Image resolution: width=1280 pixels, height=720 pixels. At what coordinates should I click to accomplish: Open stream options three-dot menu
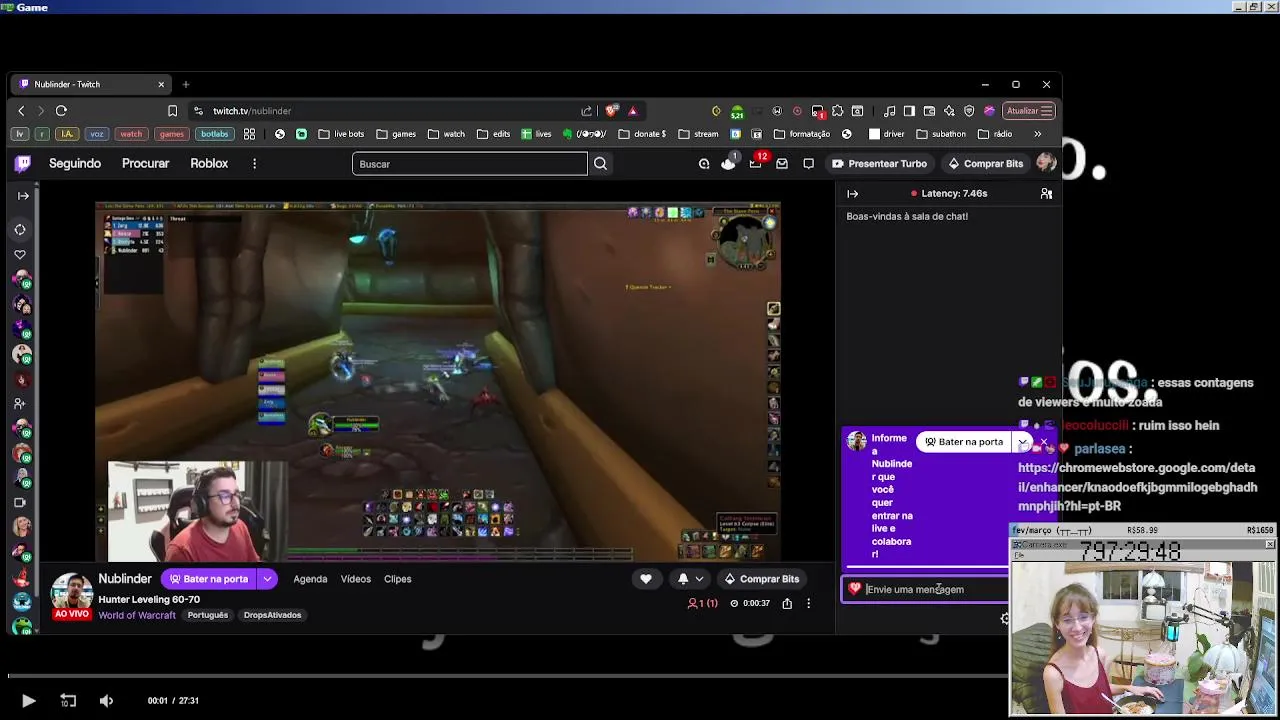pos(808,603)
